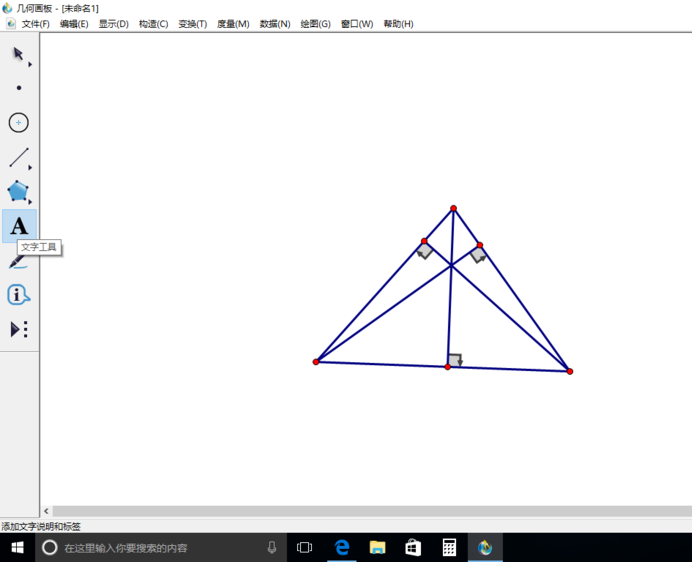The image size is (692, 562).
Task: Open Microsoft Store from the taskbar
Action: pyautogui.click(x=413, y=548)
